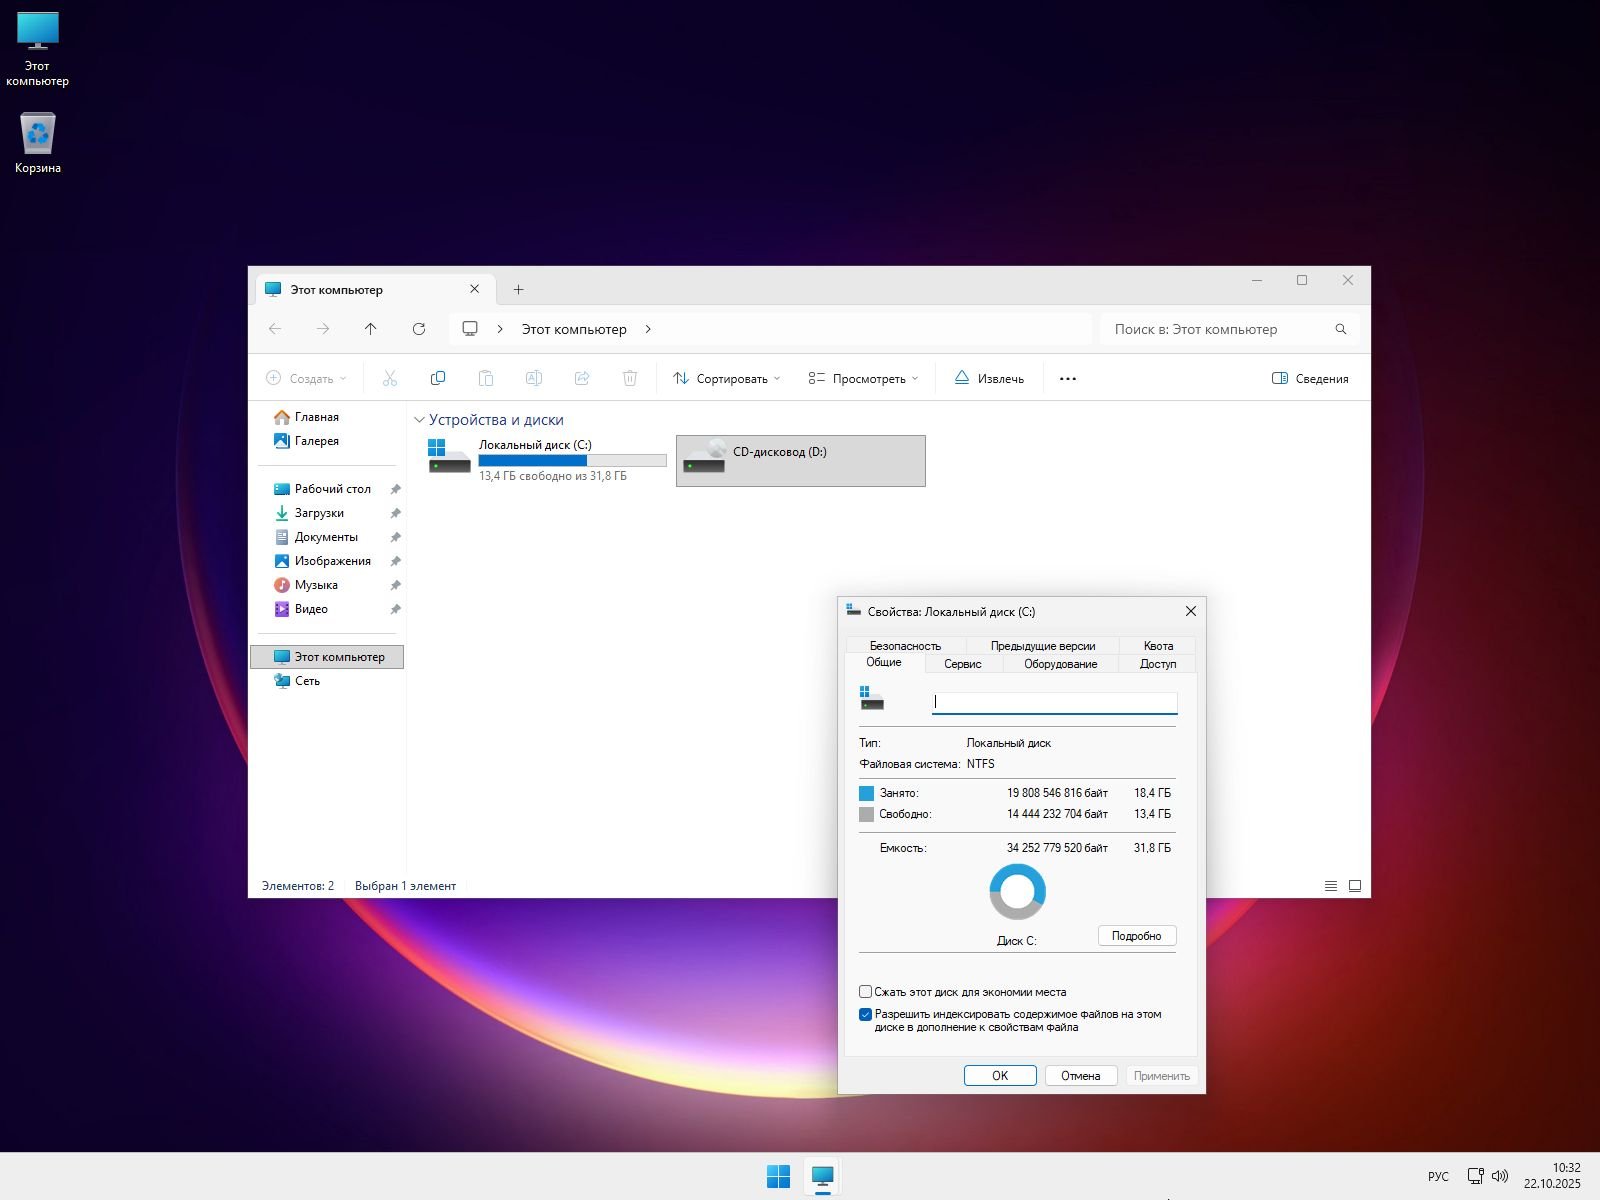Collapse the 'Устройства и диски' group

(x=420, y=420)
